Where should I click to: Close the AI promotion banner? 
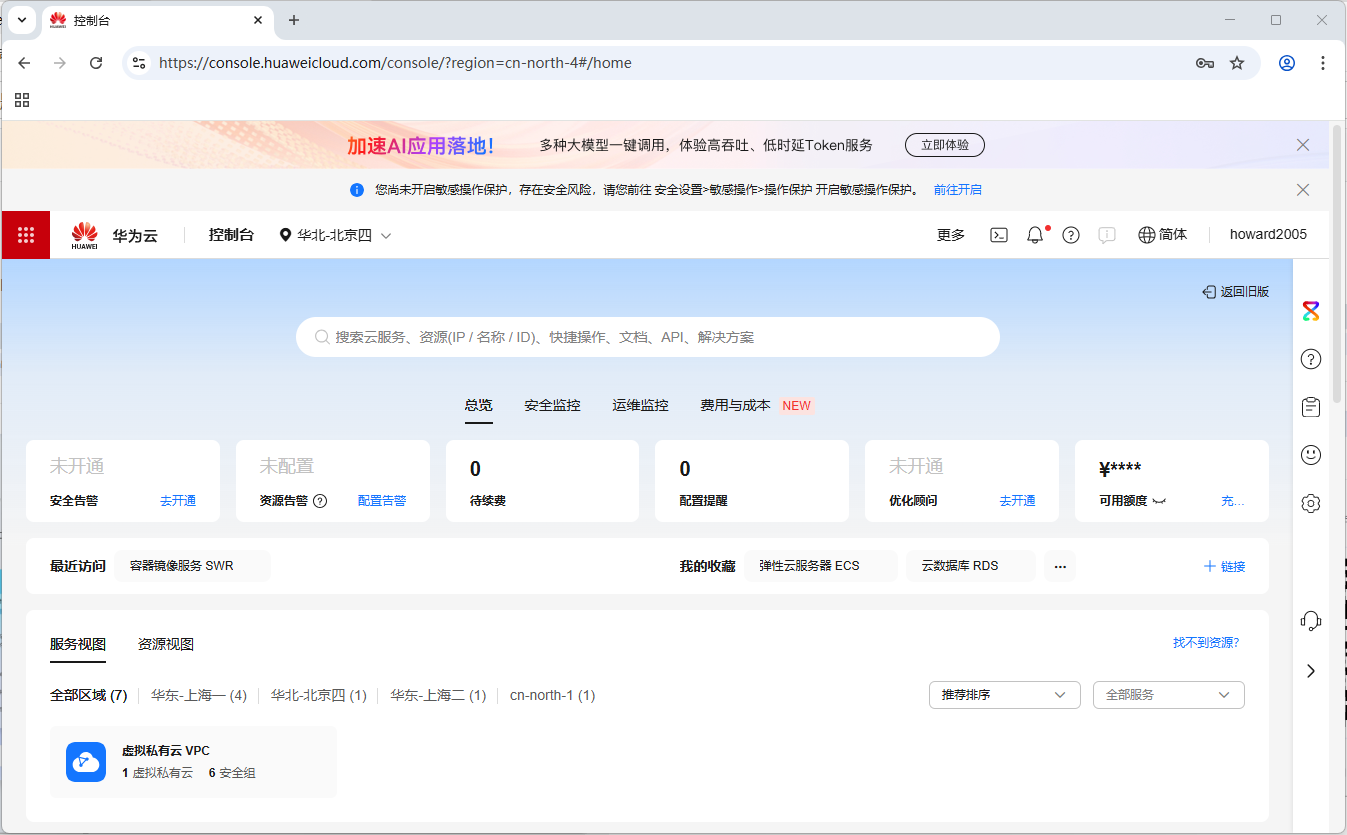1303,145
